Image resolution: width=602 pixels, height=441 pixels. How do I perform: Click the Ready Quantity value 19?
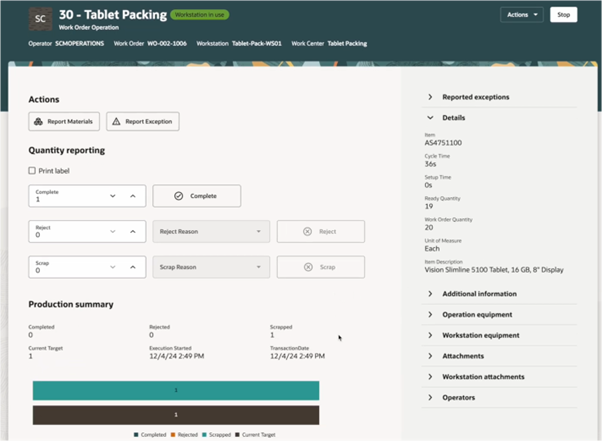coord(429,206)
